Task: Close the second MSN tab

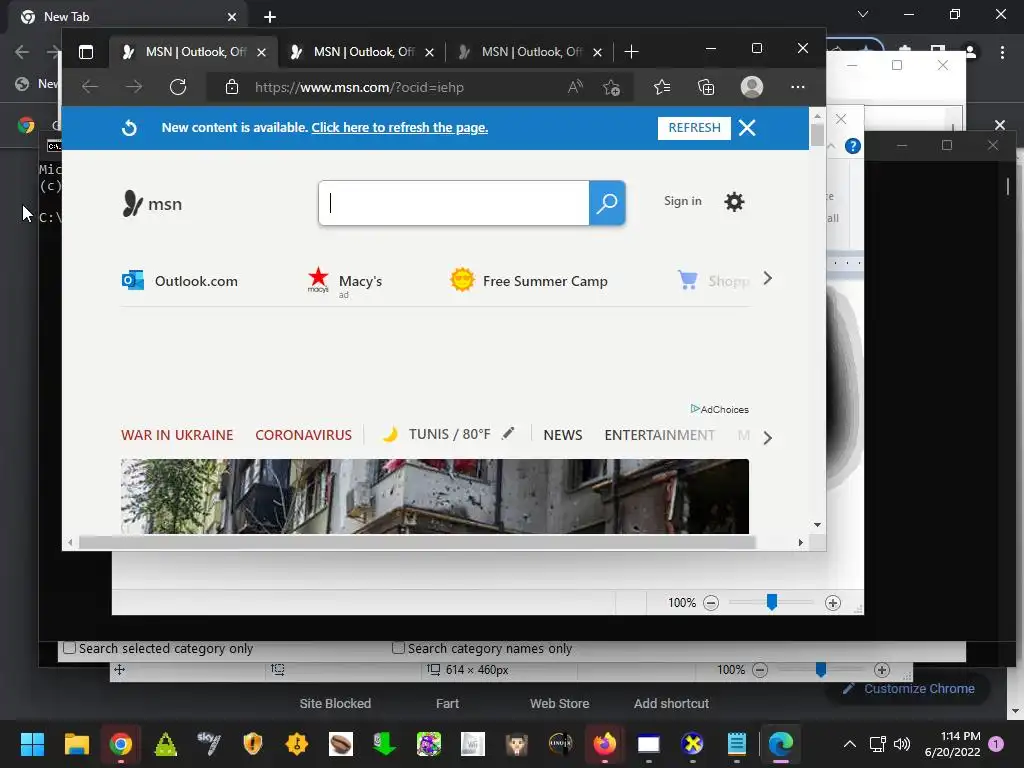Action: click(429, 52)
